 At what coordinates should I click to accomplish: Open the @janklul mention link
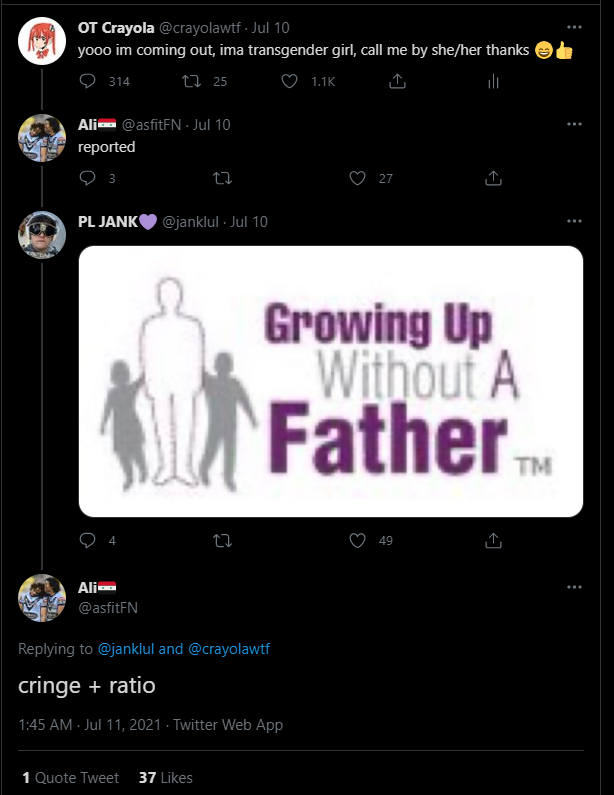tap(126, 649)
